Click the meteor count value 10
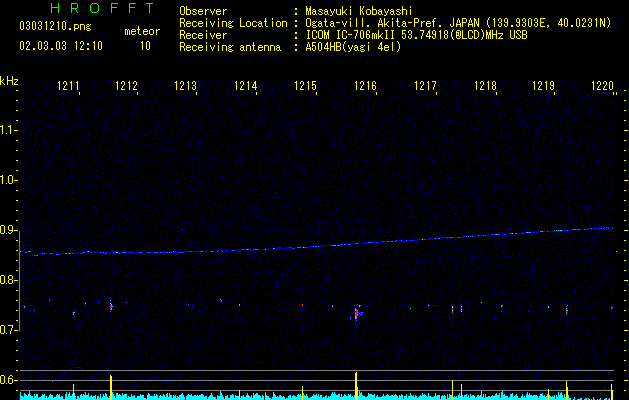Viewport: 629px width, 400px height. (x=145, y=46)
